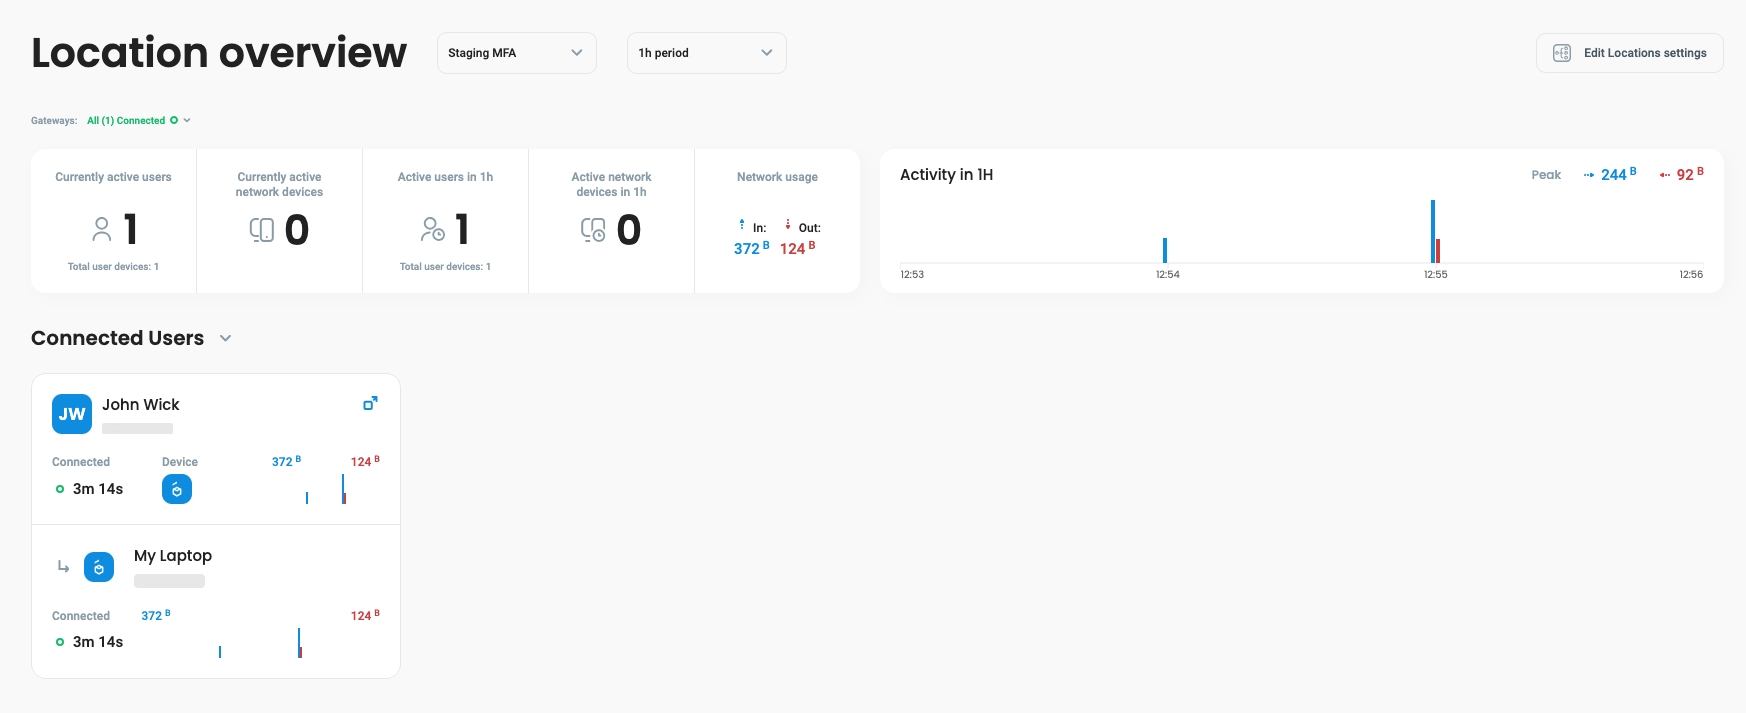Click the John Wick user name

(x=141, y=405)
